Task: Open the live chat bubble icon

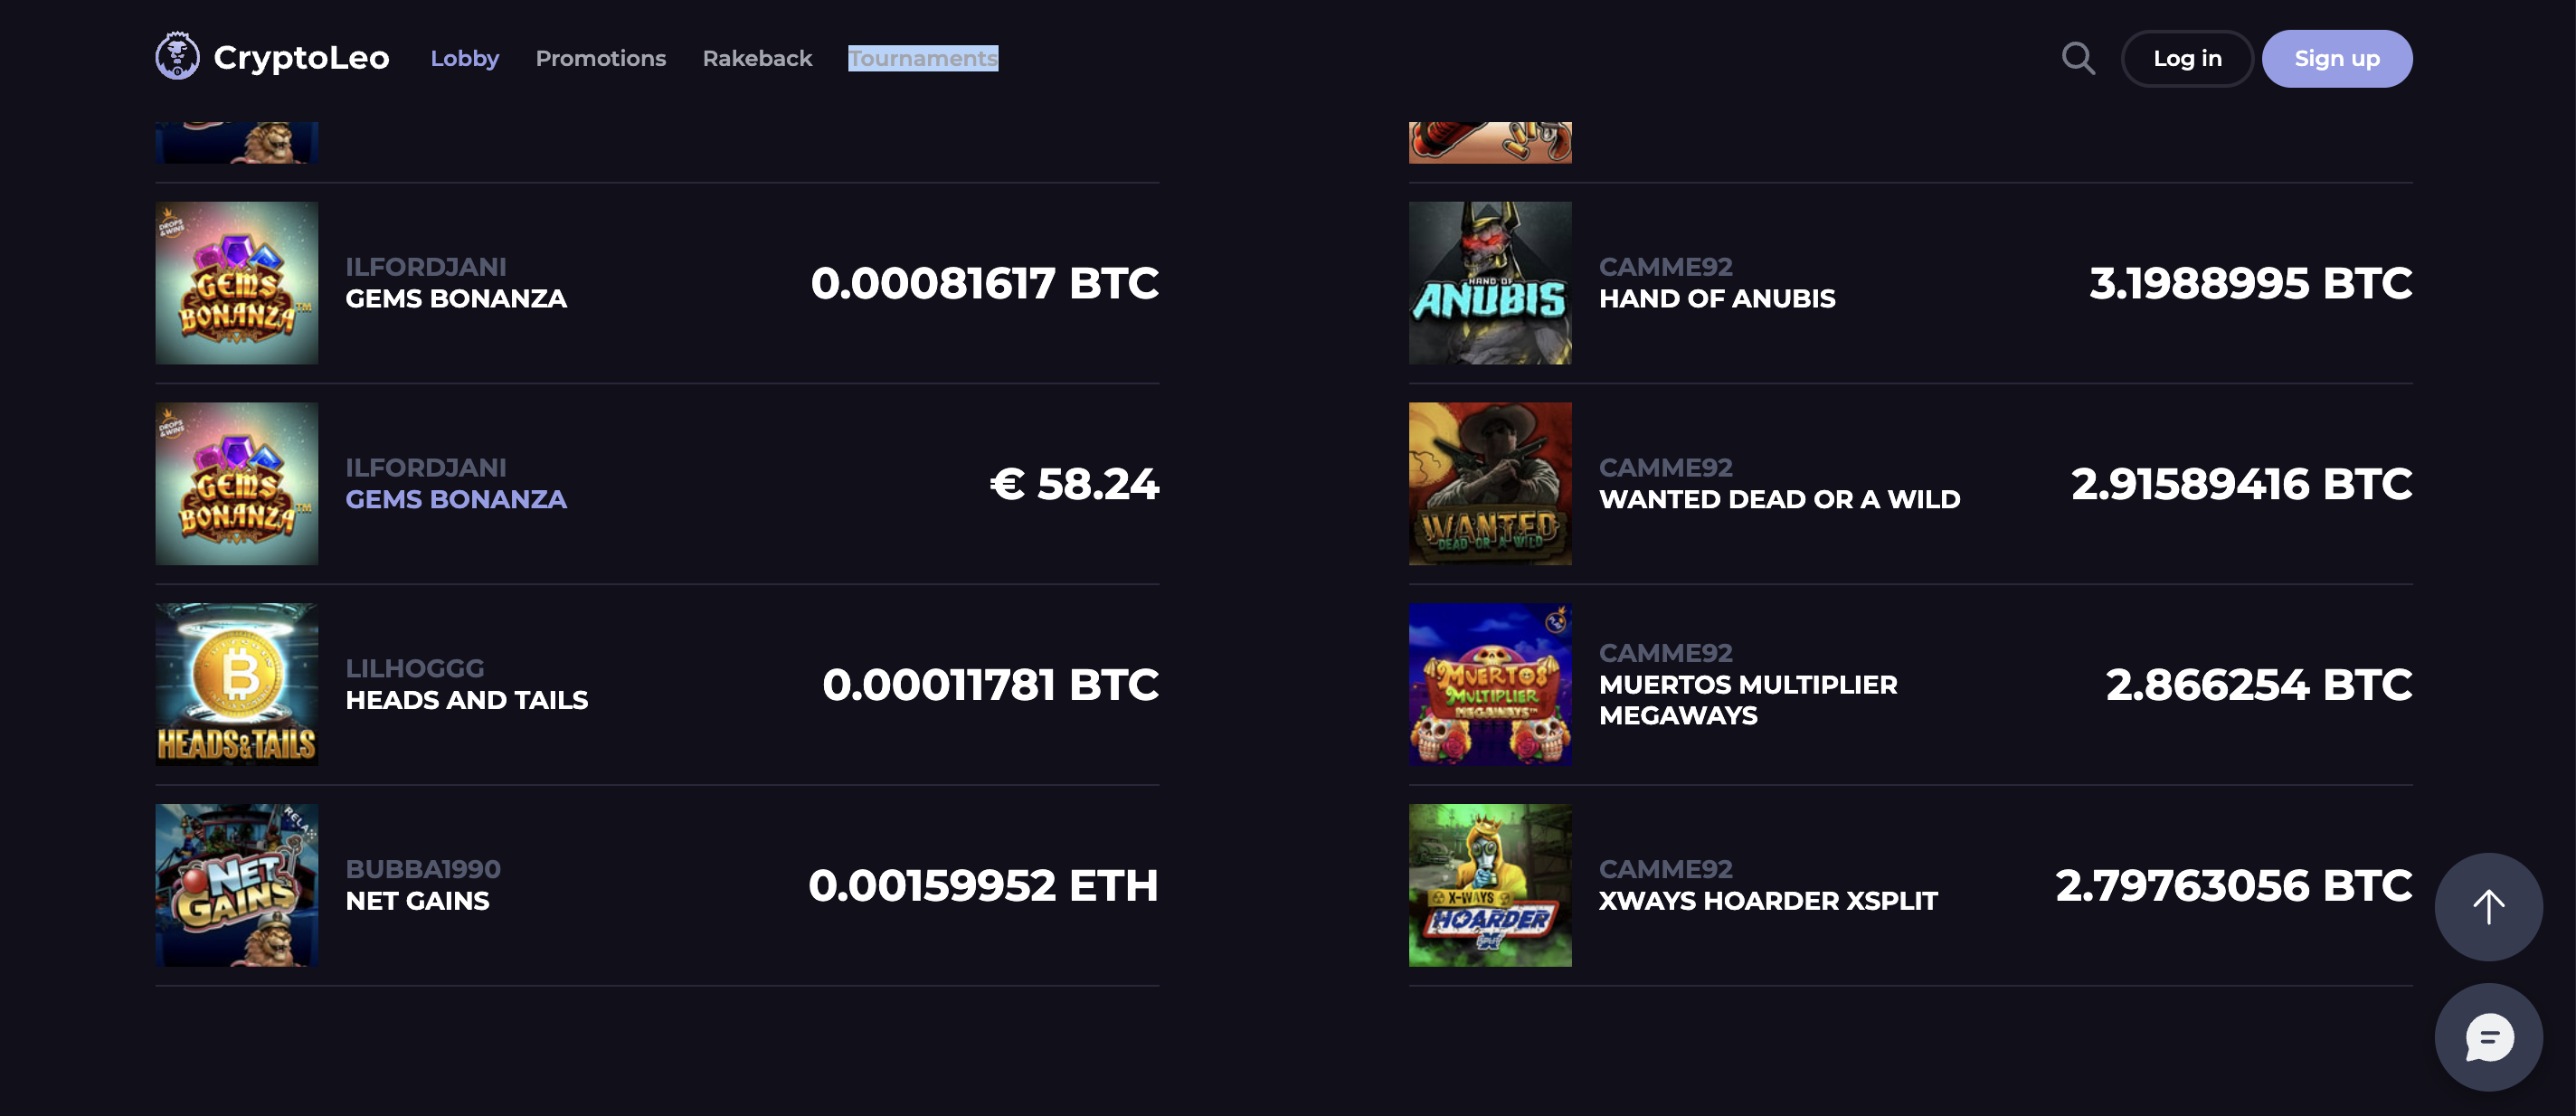Action: [2487, 1036]
